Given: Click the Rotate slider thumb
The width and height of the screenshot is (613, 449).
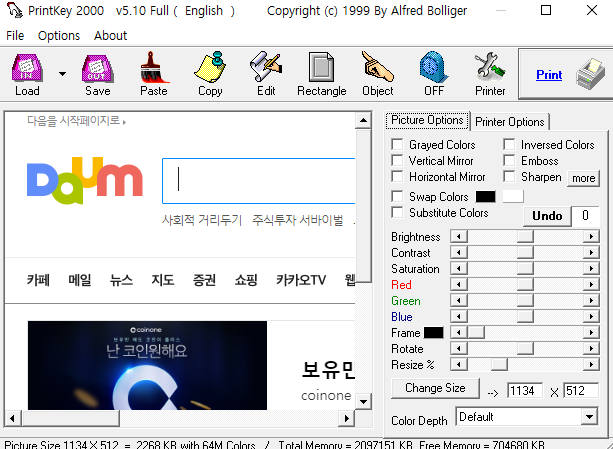Looking at the screenshot, I should tap(525, 349).
